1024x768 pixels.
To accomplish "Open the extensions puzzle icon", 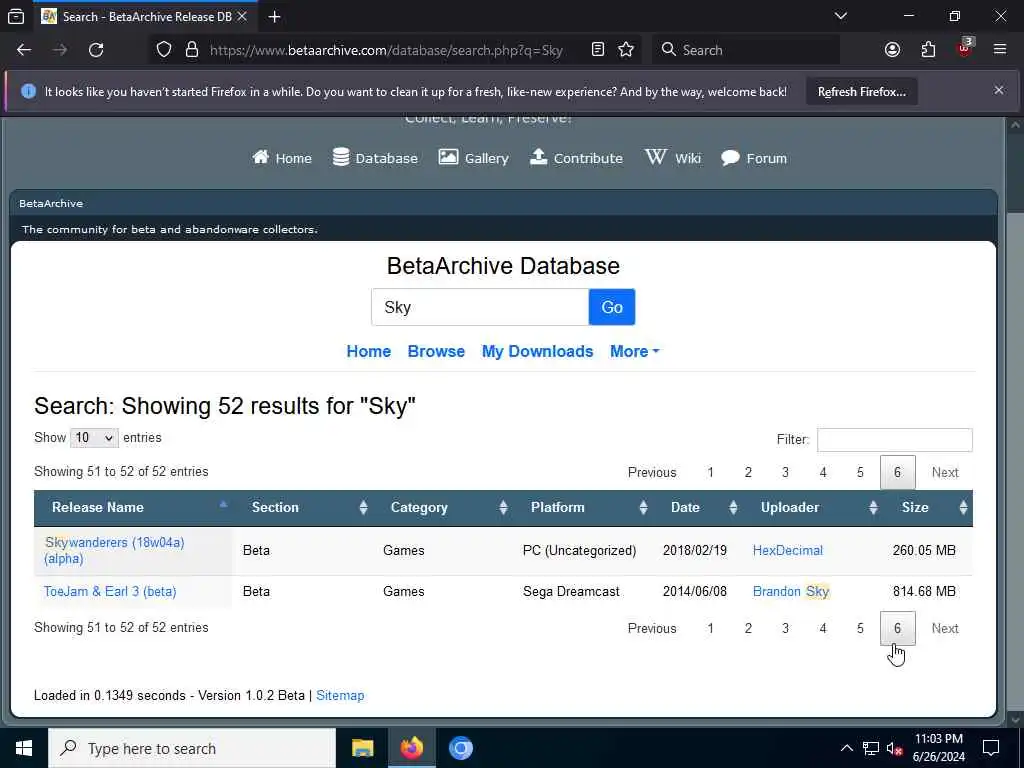I will tap(928, 50).
